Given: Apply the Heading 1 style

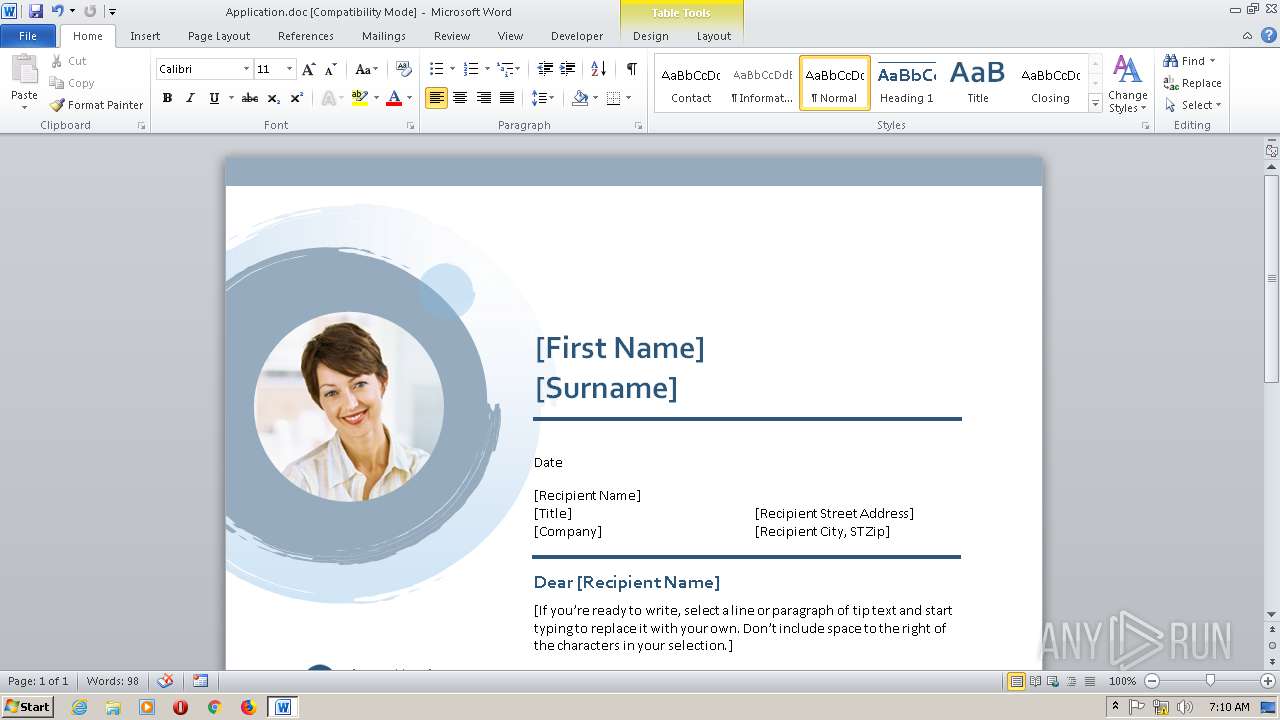Looking at the screenshot, I should pos(907,82).
